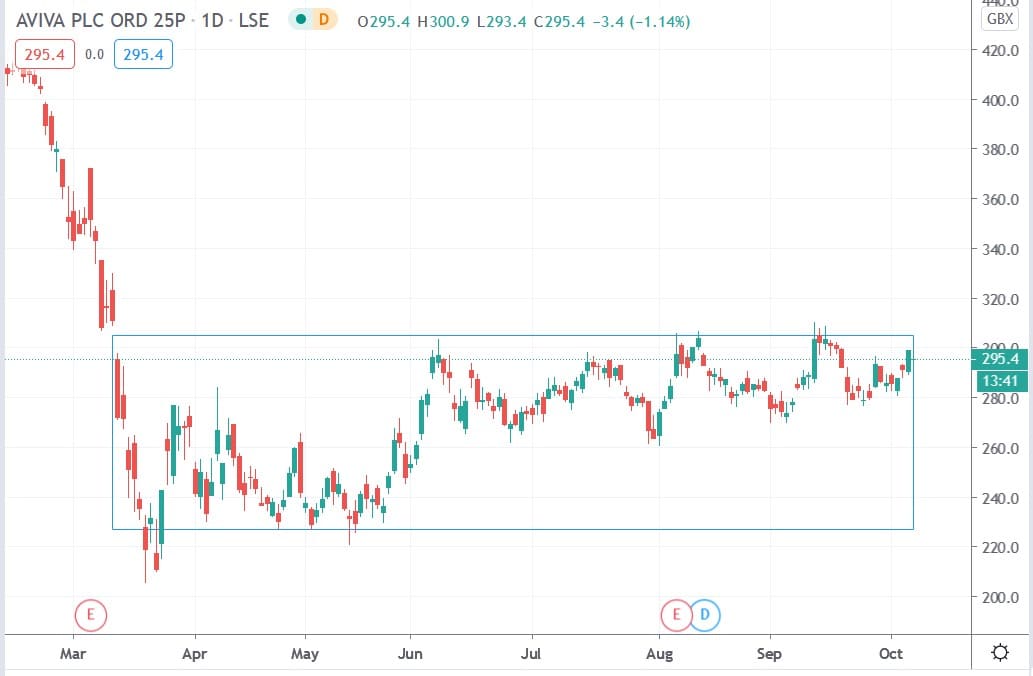Click the 0.0 spread value
This screenshot has height=676, width=1033.
coord(94,55)
